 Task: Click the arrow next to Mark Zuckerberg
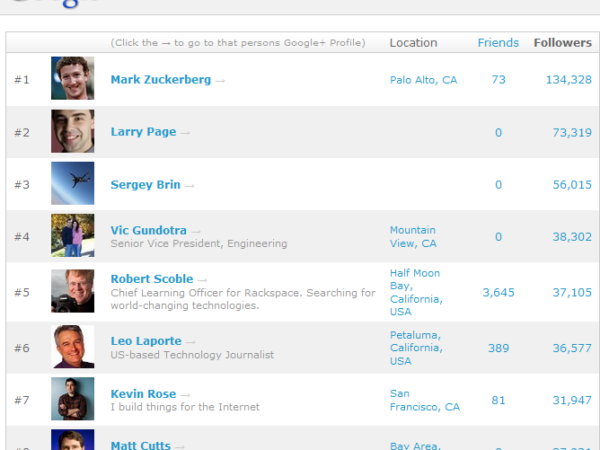click(x=220, y=80)
